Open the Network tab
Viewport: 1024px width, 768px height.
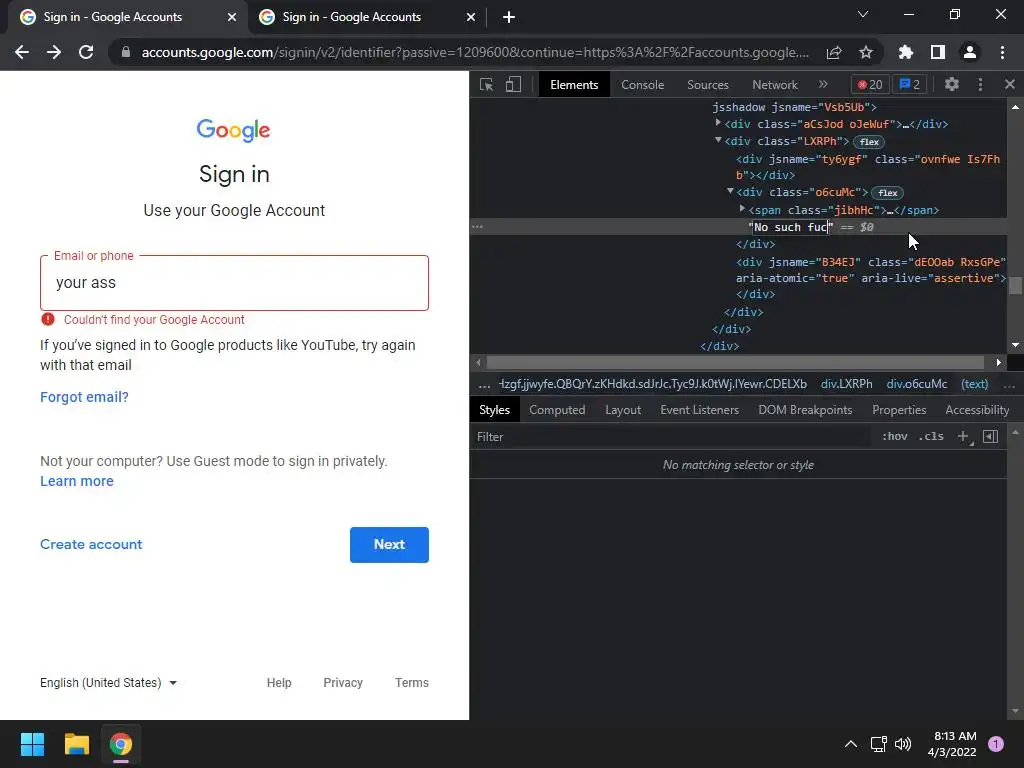pos(775,85)
